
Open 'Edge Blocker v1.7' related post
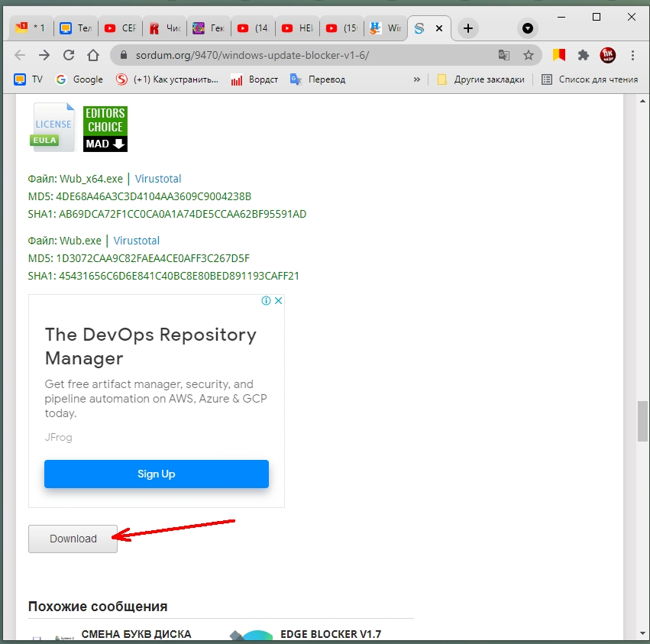pos(330,634)
